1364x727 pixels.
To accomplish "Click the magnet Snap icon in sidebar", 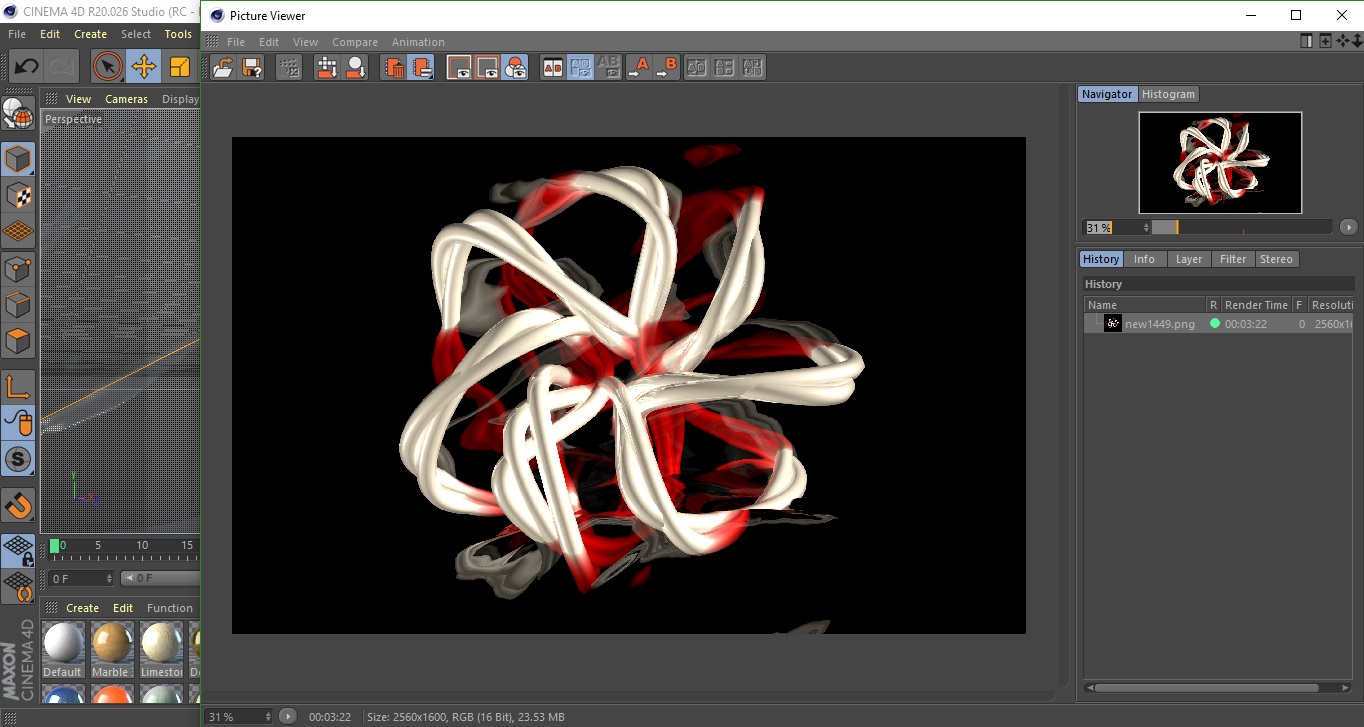I will 18,505.
